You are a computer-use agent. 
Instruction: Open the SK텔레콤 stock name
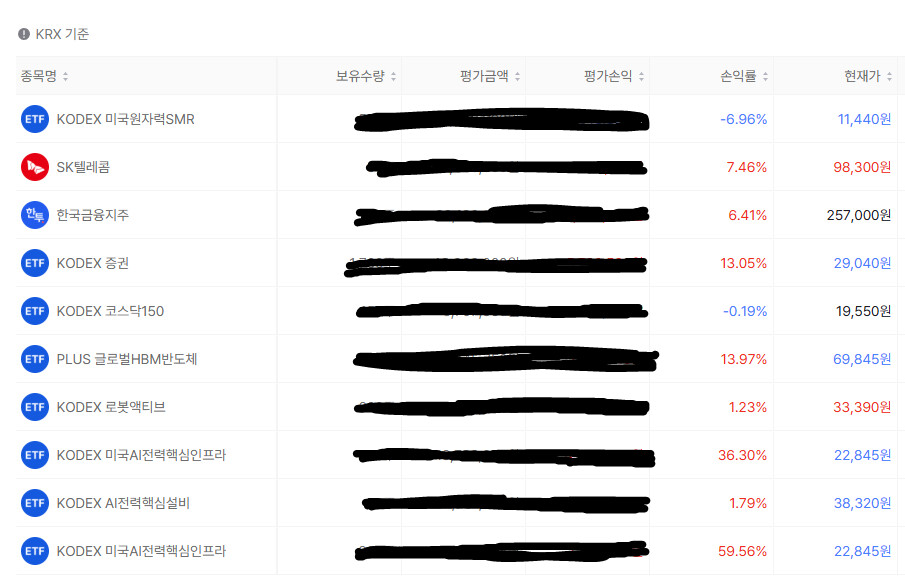pyautogui.click(x=83, y=167)
